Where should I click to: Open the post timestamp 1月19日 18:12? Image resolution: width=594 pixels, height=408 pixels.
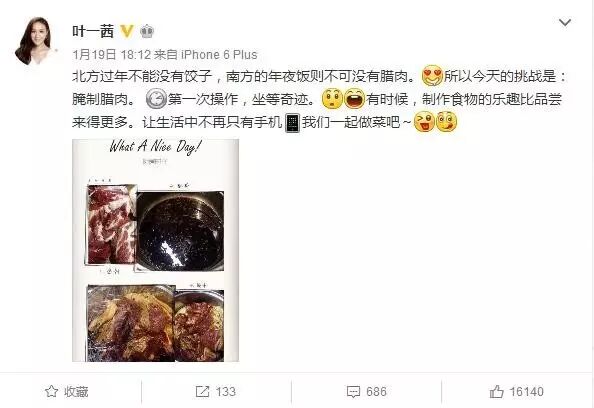coord(112,55)
